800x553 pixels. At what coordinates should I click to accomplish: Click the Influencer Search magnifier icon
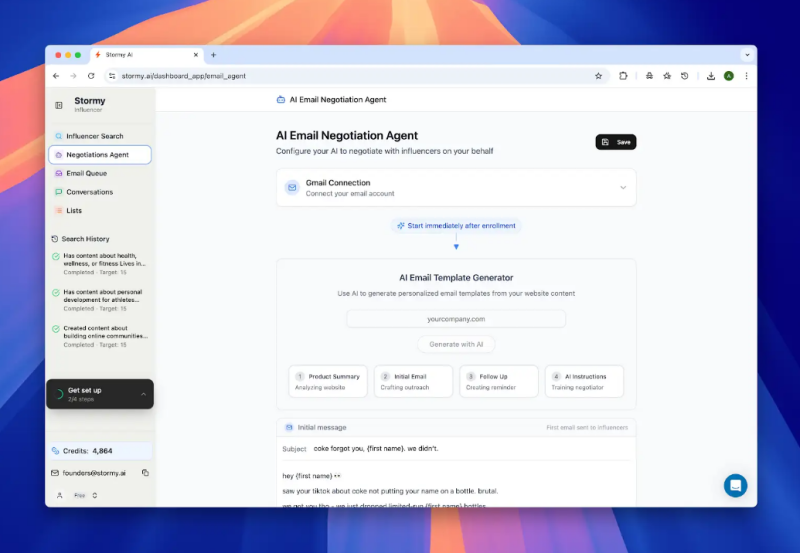[x=59, y=136]
